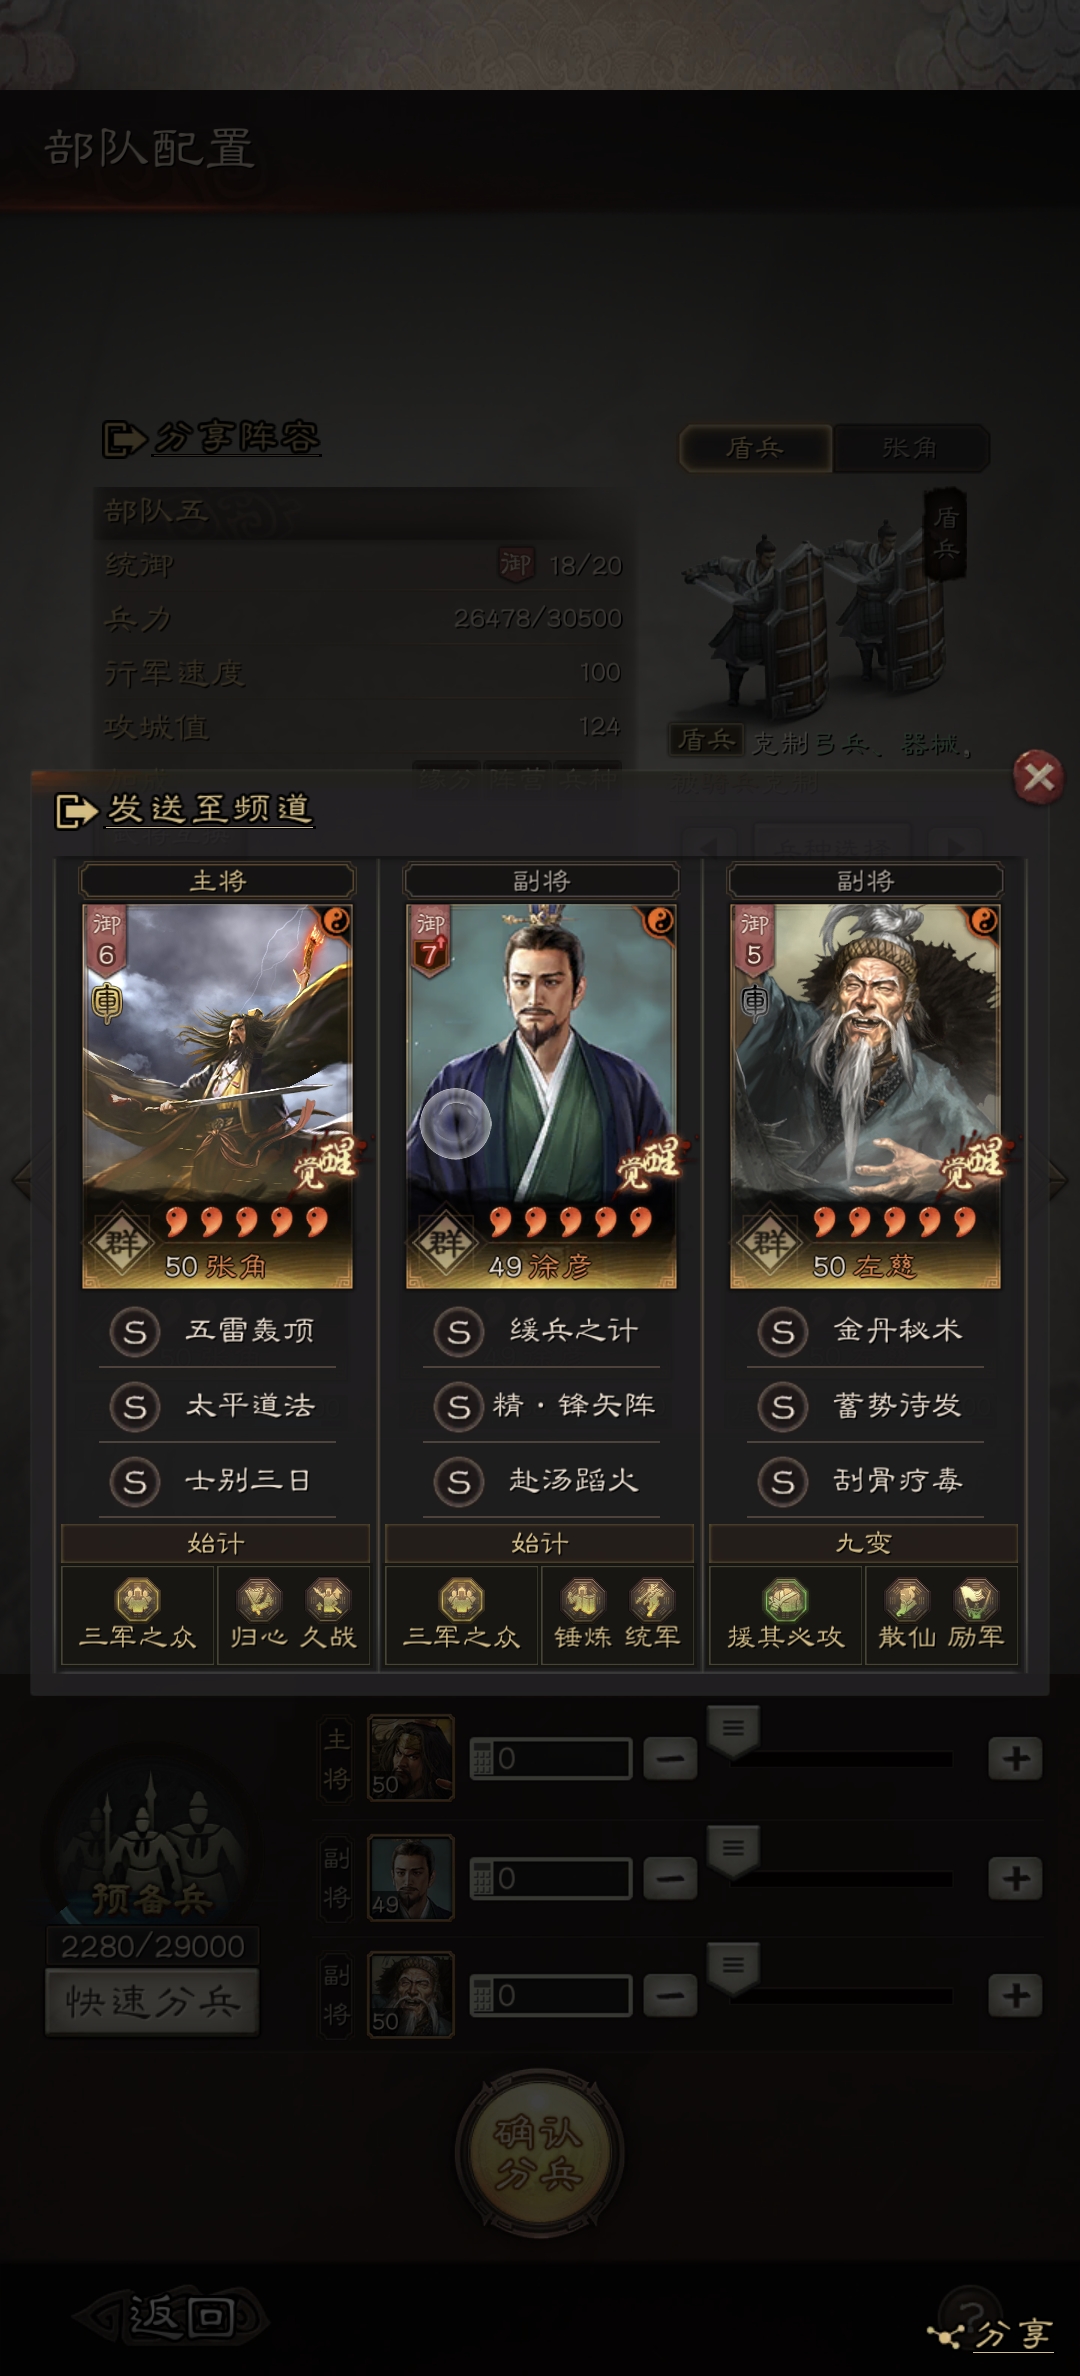
Task: Click the 发送至频道 share icon link
Action: [x=184, y=809]
